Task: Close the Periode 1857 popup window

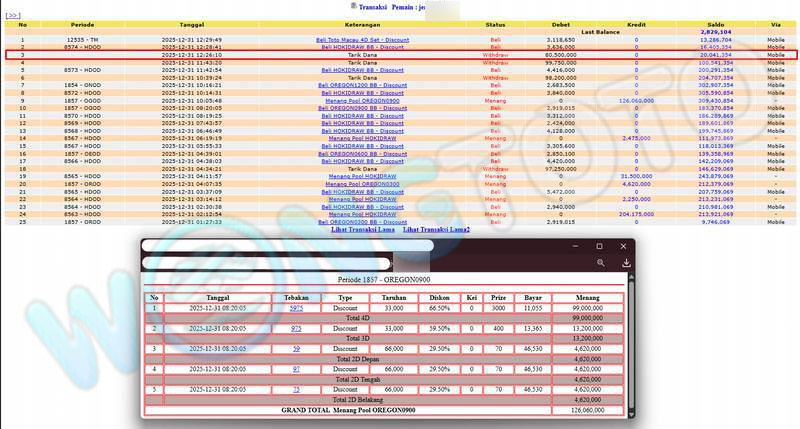Action: [x=624, y=246]
